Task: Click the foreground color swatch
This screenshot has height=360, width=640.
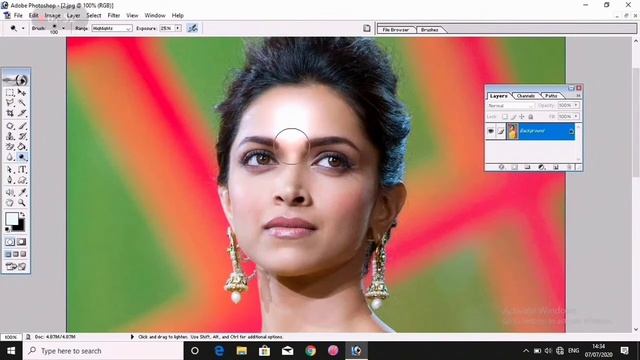Action: [x=11, y=219]
